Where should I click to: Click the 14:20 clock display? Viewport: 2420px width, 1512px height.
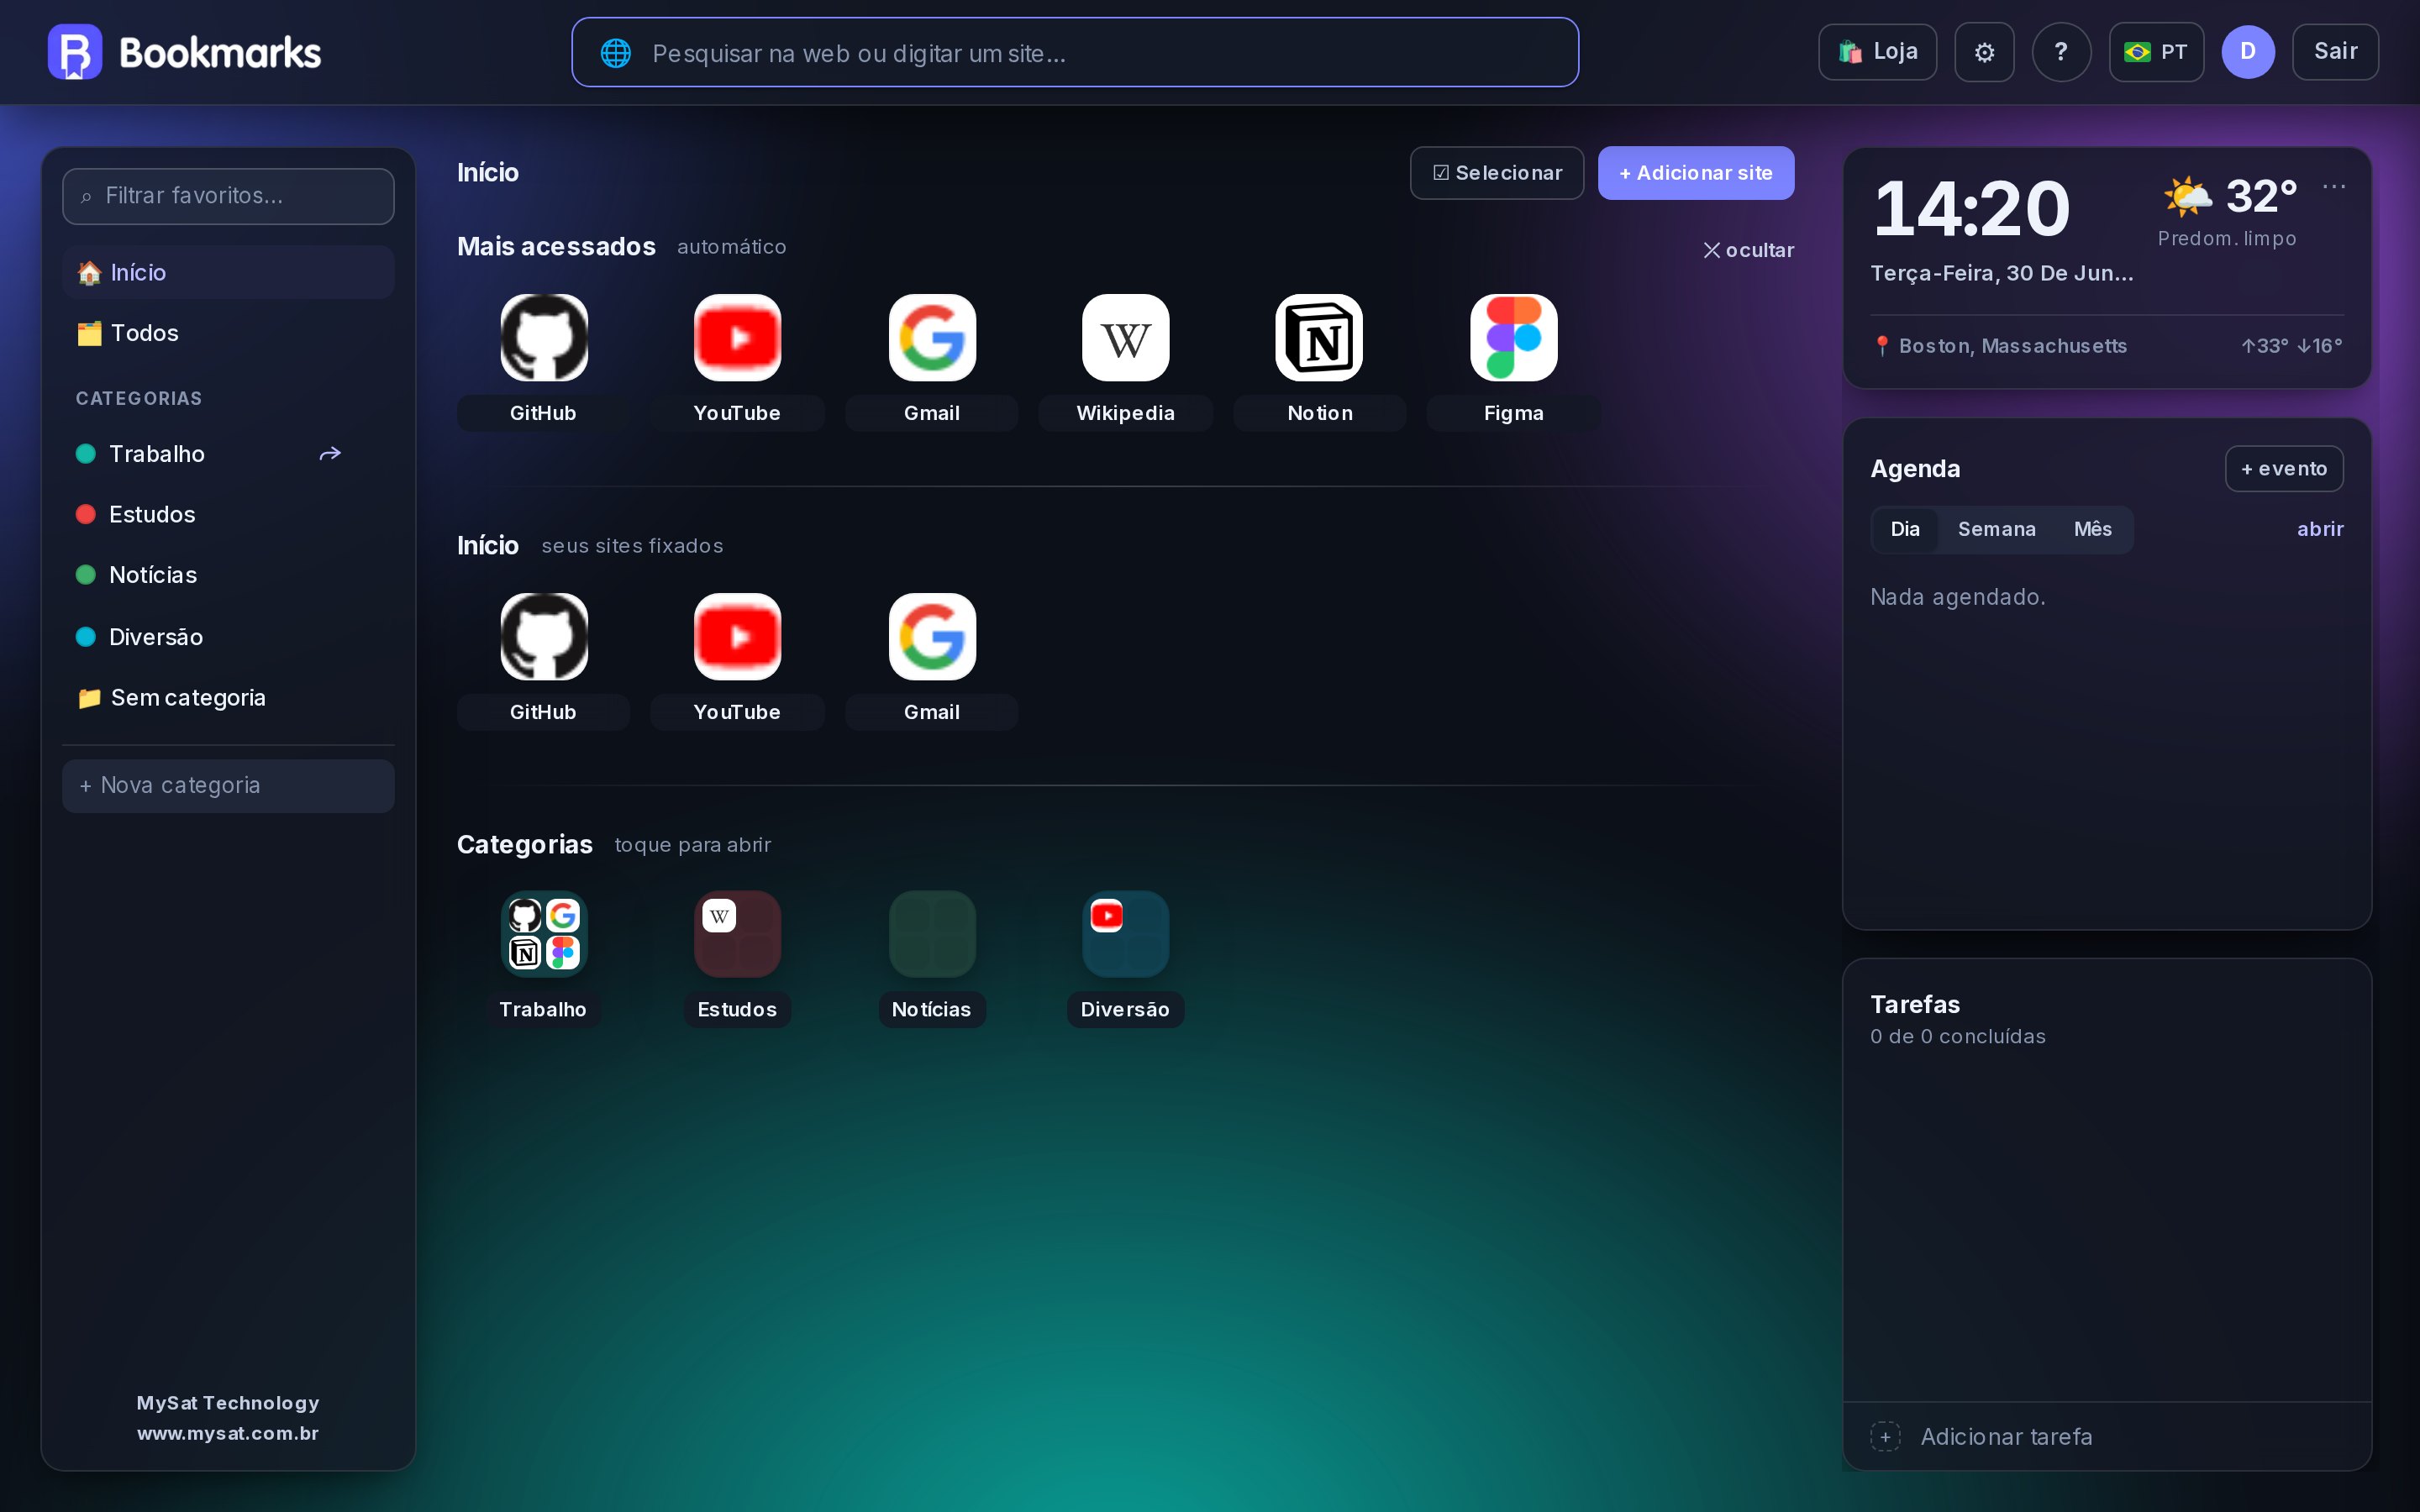[1971, 209]
